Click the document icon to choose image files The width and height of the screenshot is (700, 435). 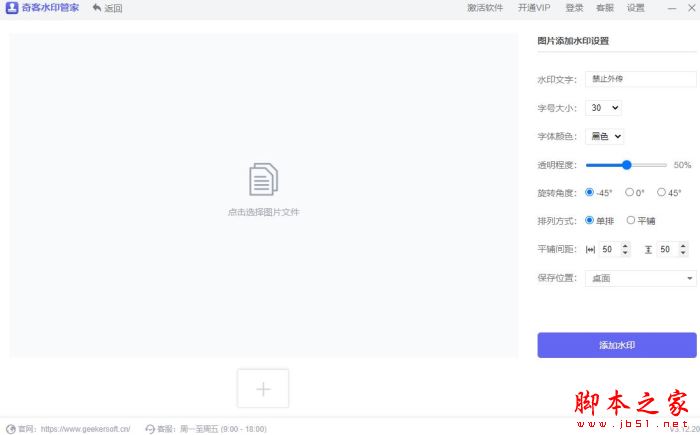tap(263, 179)
